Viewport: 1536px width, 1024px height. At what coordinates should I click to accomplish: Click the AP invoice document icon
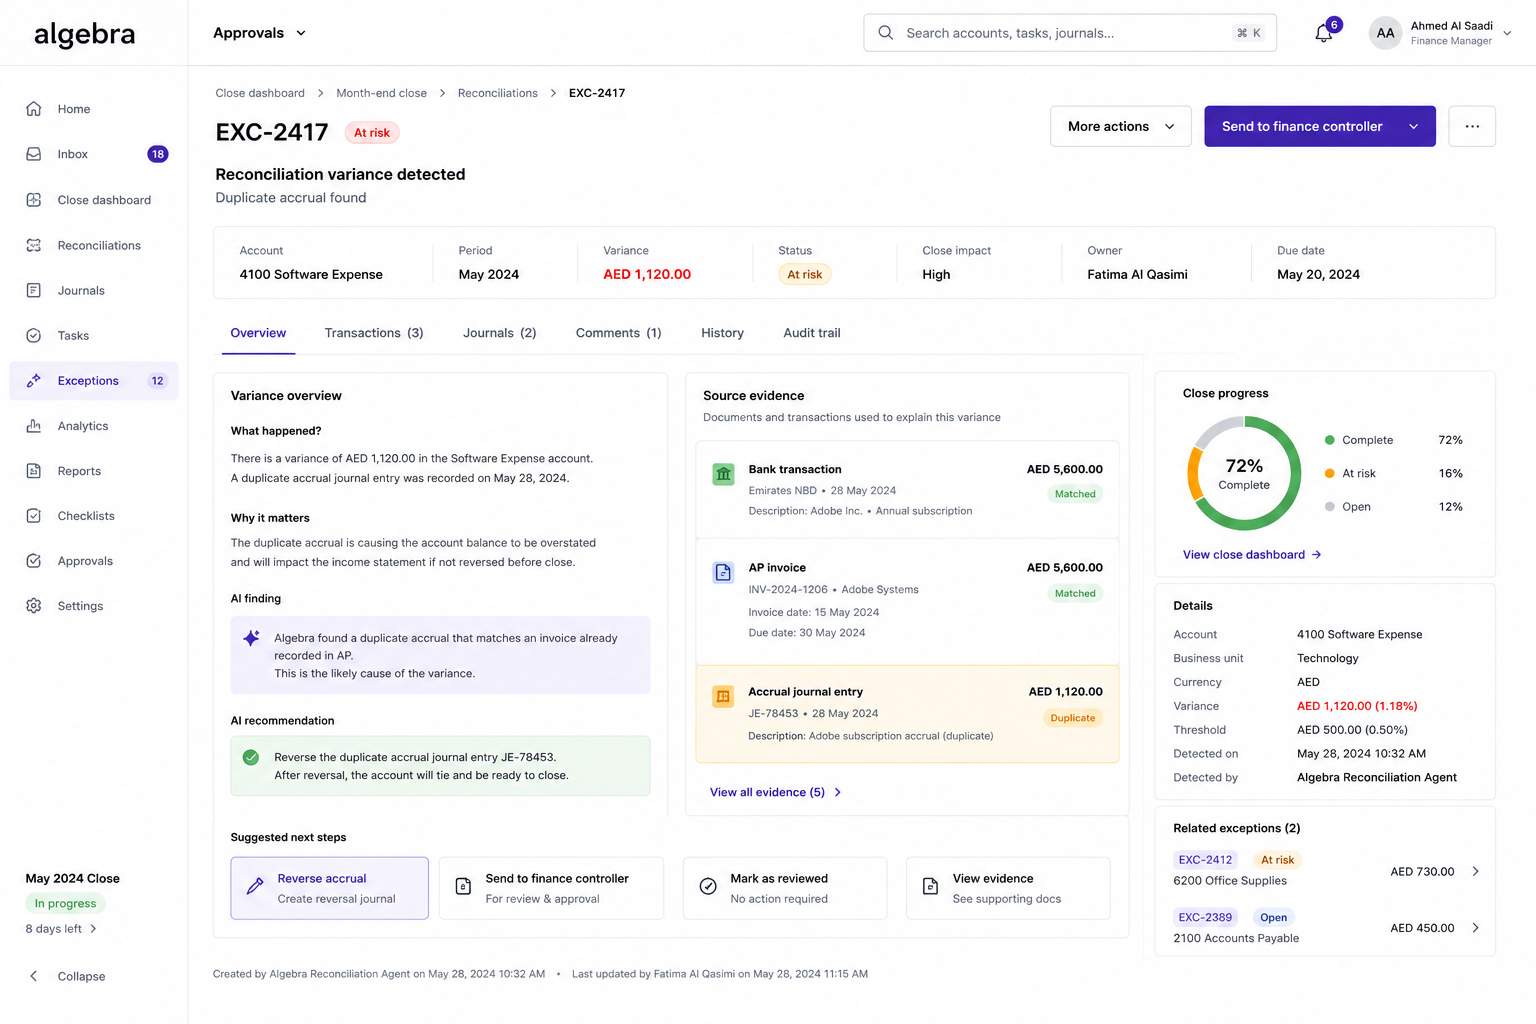pyautogui.click(x=723, y=572)
